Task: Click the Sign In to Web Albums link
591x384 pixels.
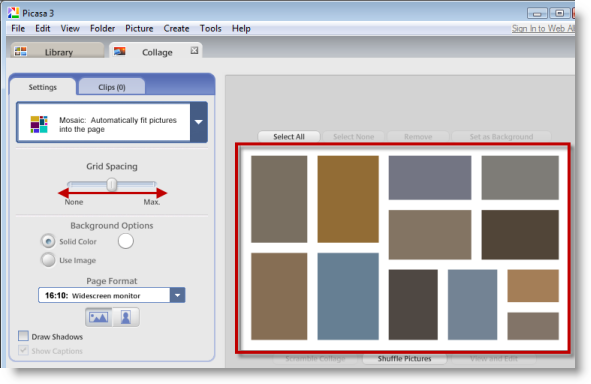Action: point(543,29)
